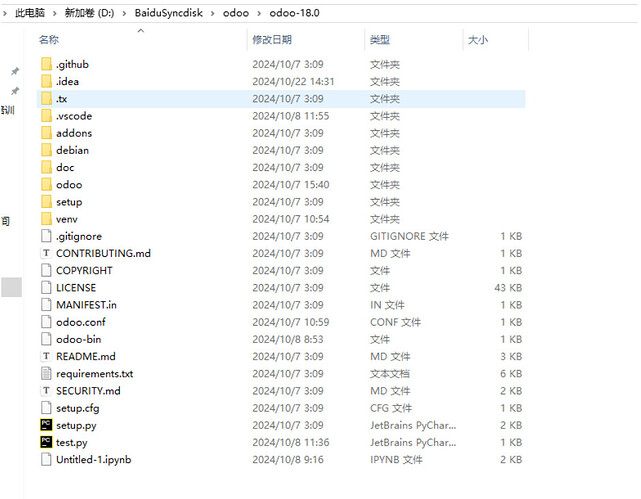Select the venv folder name
Screen dimensions: 641x499
pos(67,219)
